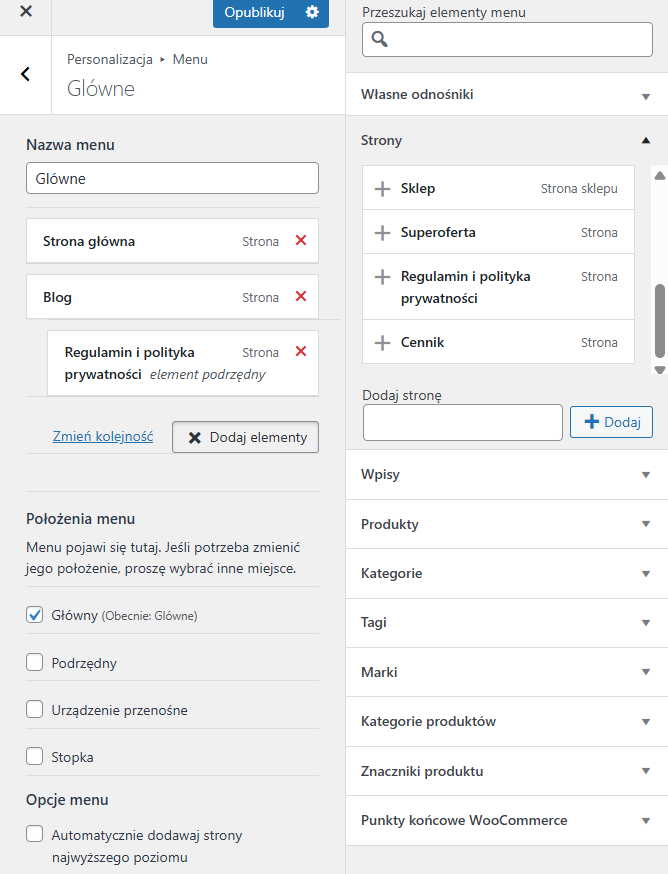Click the back arrow to Menu list
This screenshot has width=668, height=874.
tap(25, 74)
